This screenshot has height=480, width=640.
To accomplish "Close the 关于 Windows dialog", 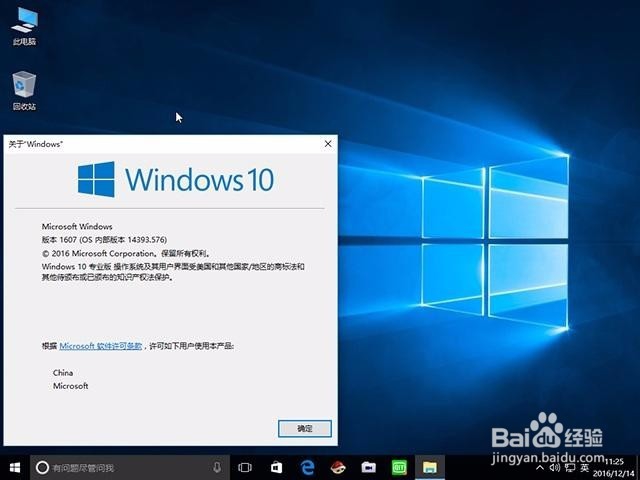I will tap(328, 144).
